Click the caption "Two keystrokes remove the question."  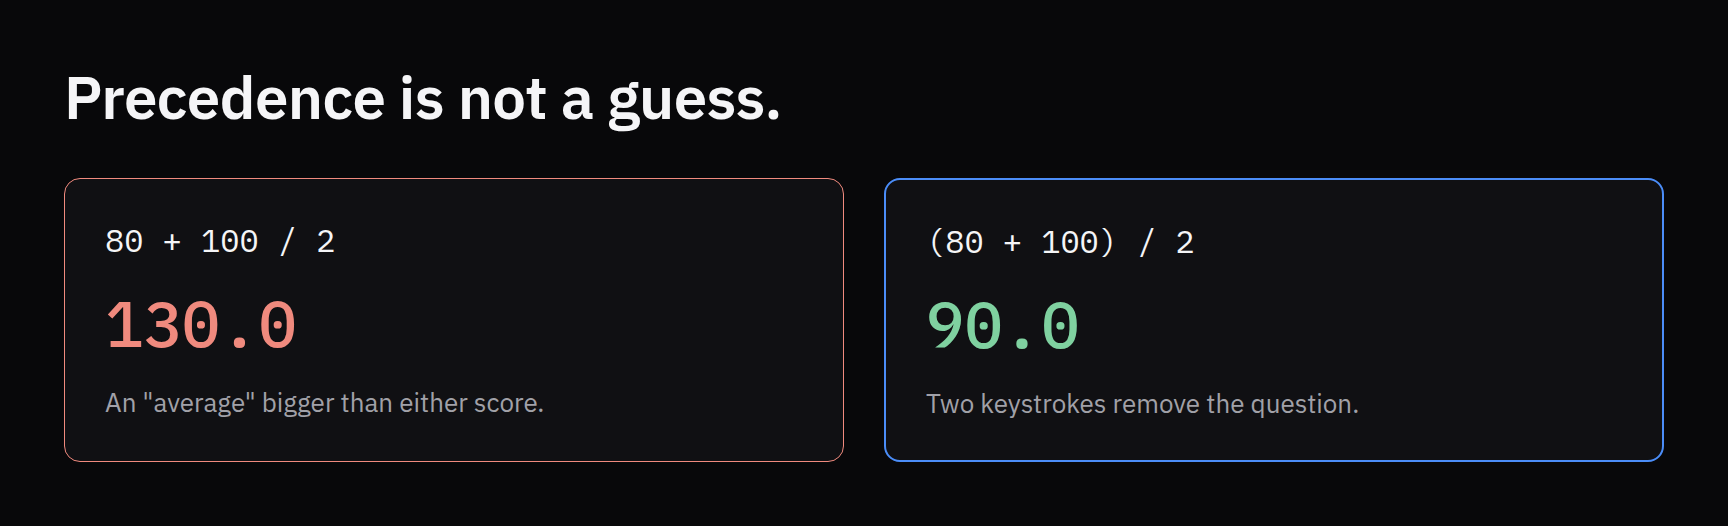(1142, 404)
